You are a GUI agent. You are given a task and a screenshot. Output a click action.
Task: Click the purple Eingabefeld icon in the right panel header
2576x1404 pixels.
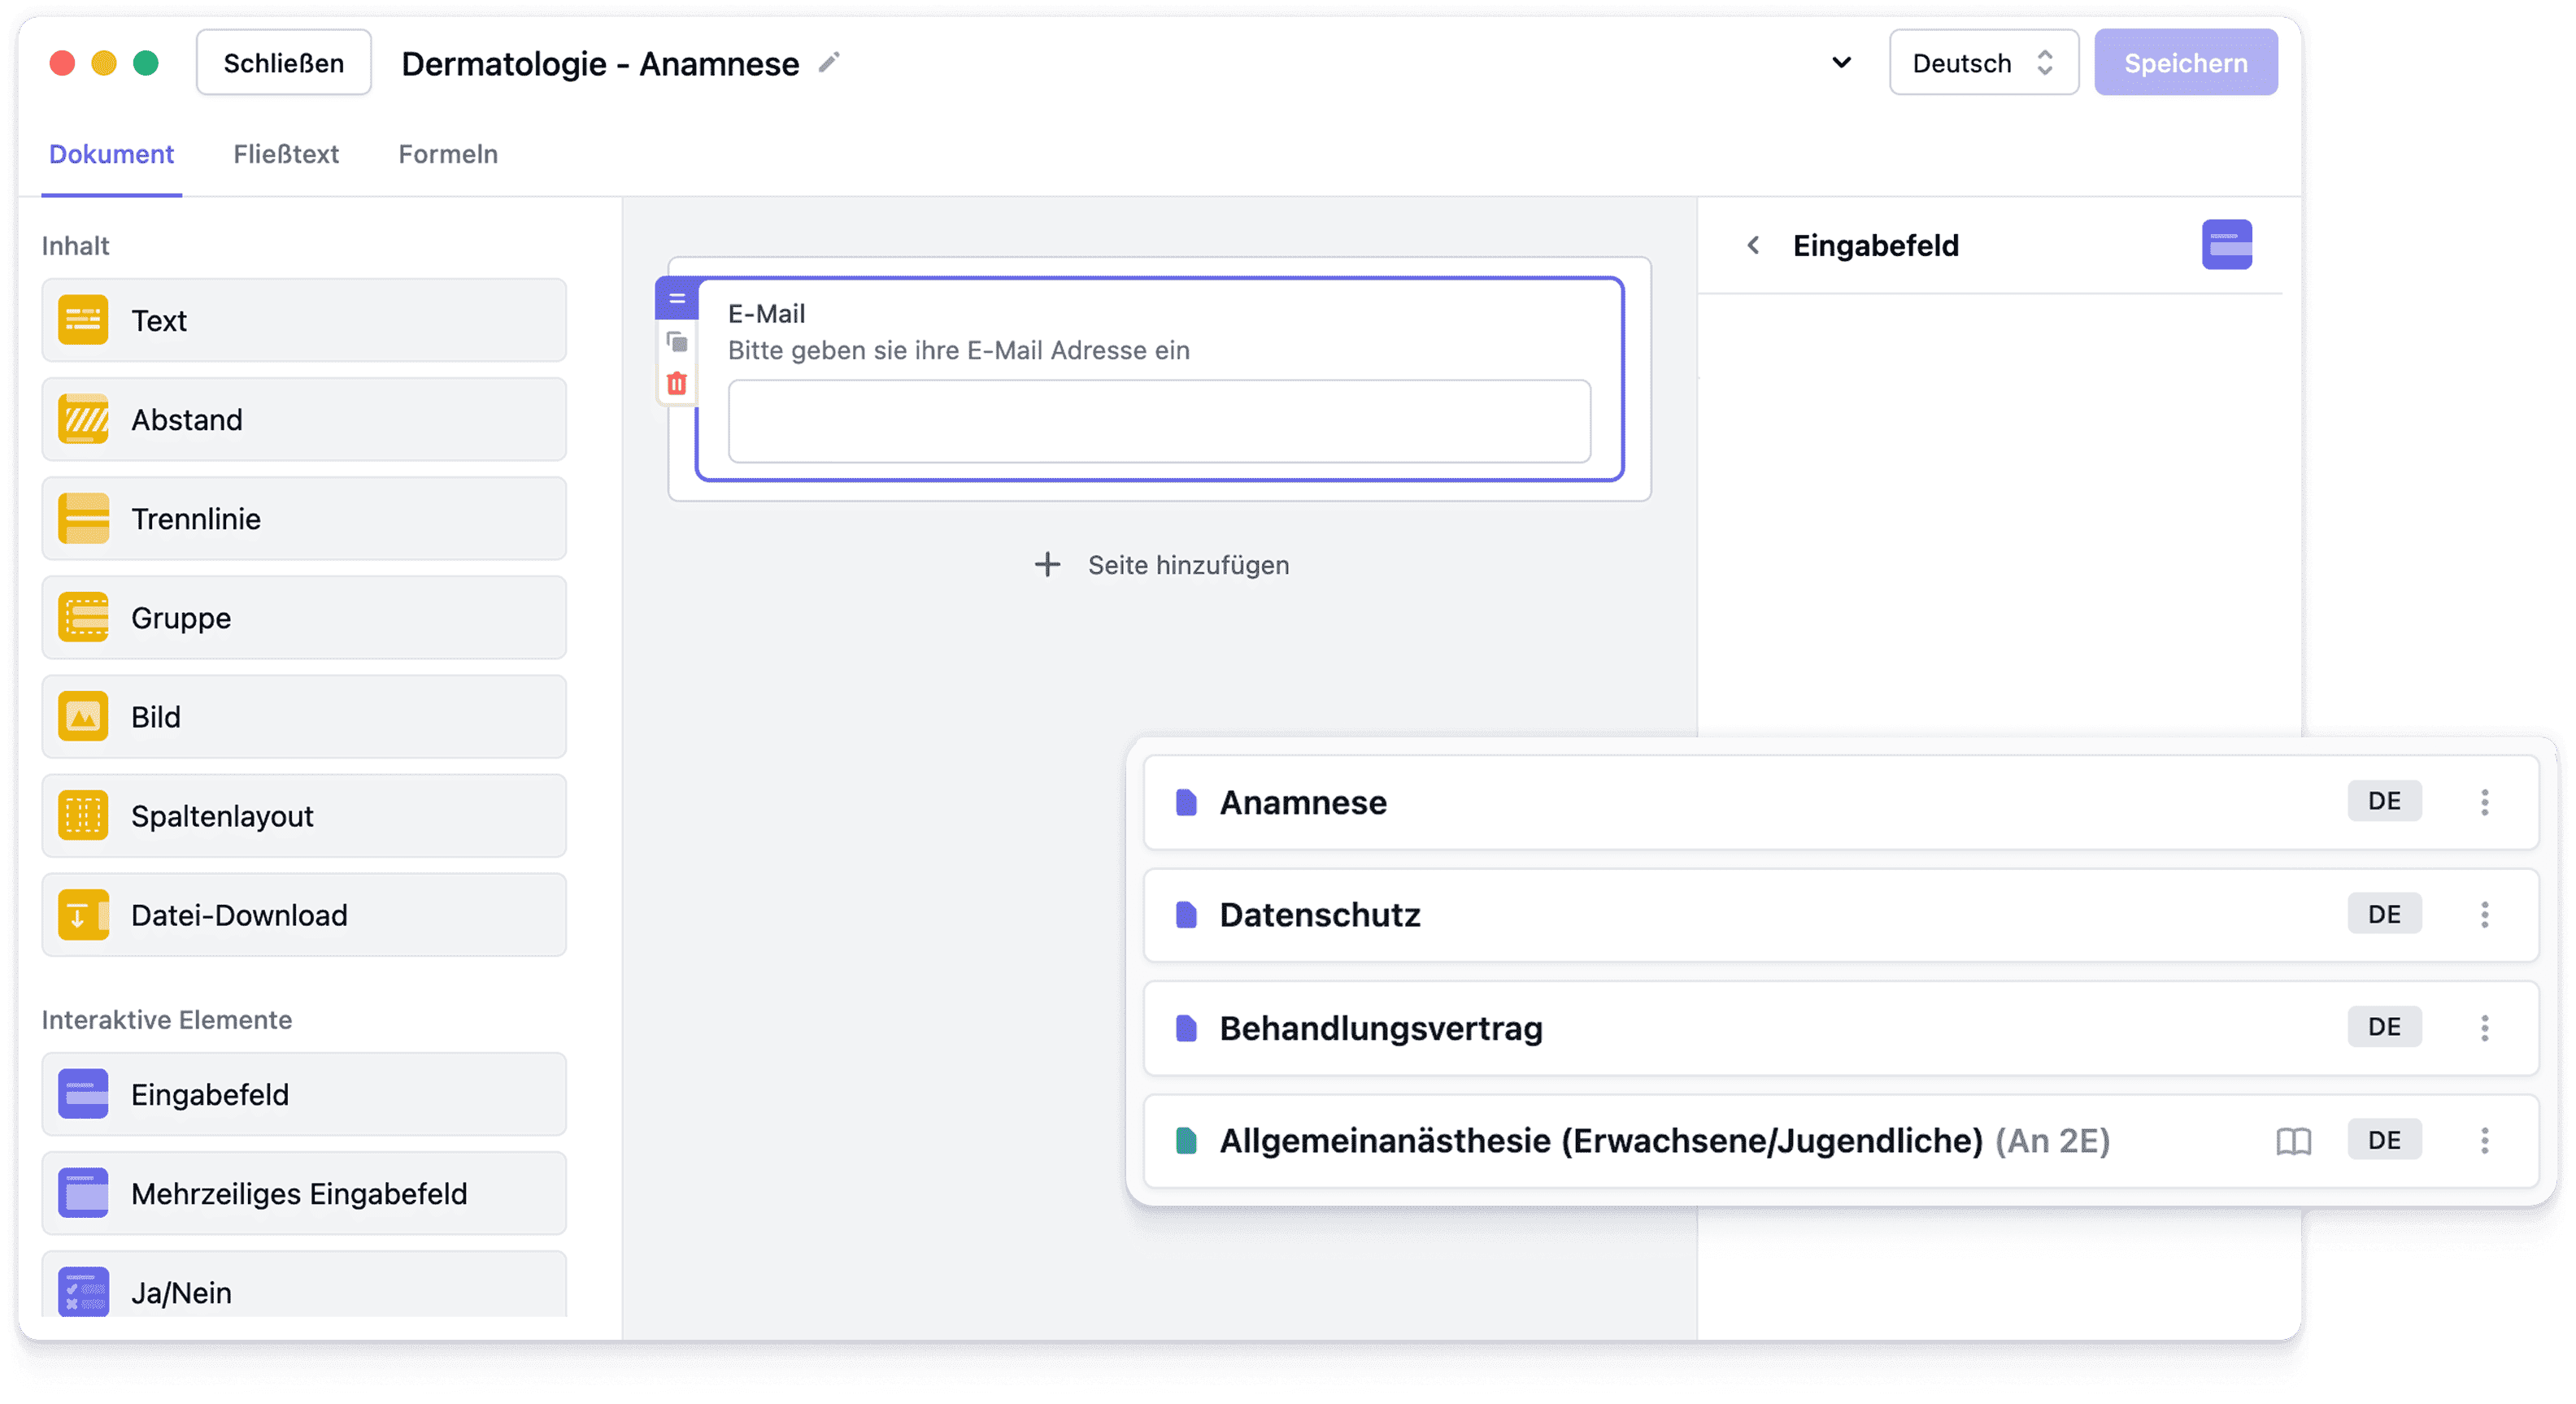2226,245
